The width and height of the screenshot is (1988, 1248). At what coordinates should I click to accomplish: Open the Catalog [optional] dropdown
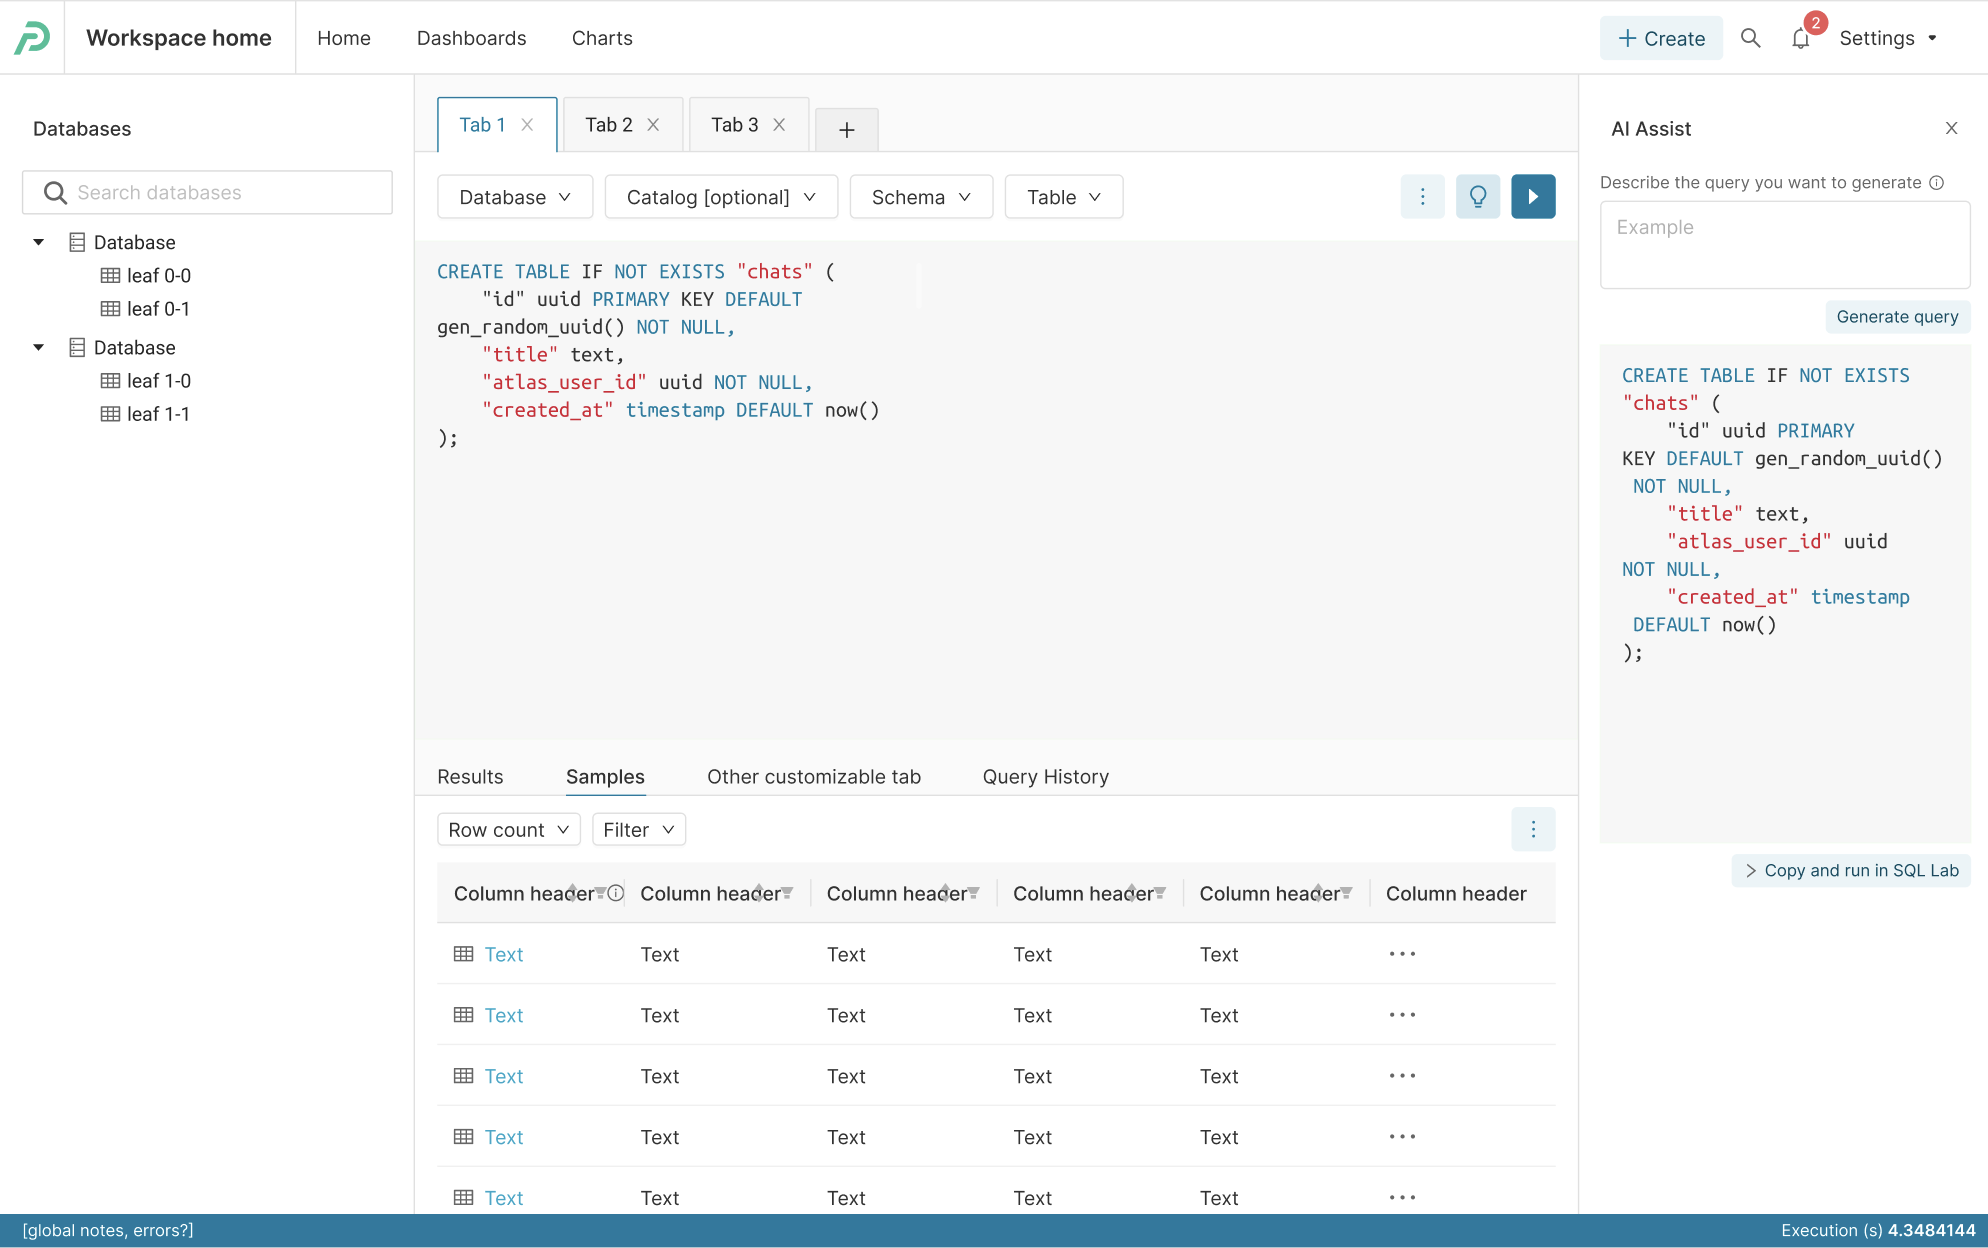(721, 197)
